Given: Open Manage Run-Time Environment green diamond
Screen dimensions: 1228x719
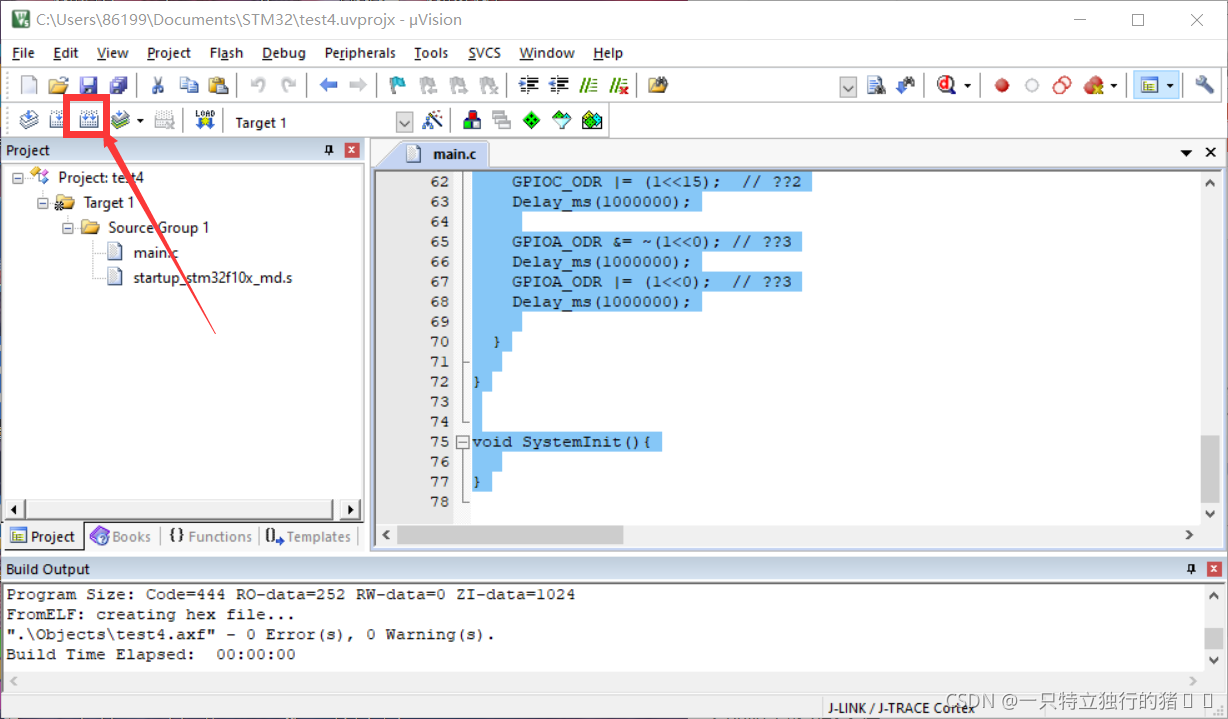Looking at the screenshot, I should pyautogui.click(x=532, y=121).
